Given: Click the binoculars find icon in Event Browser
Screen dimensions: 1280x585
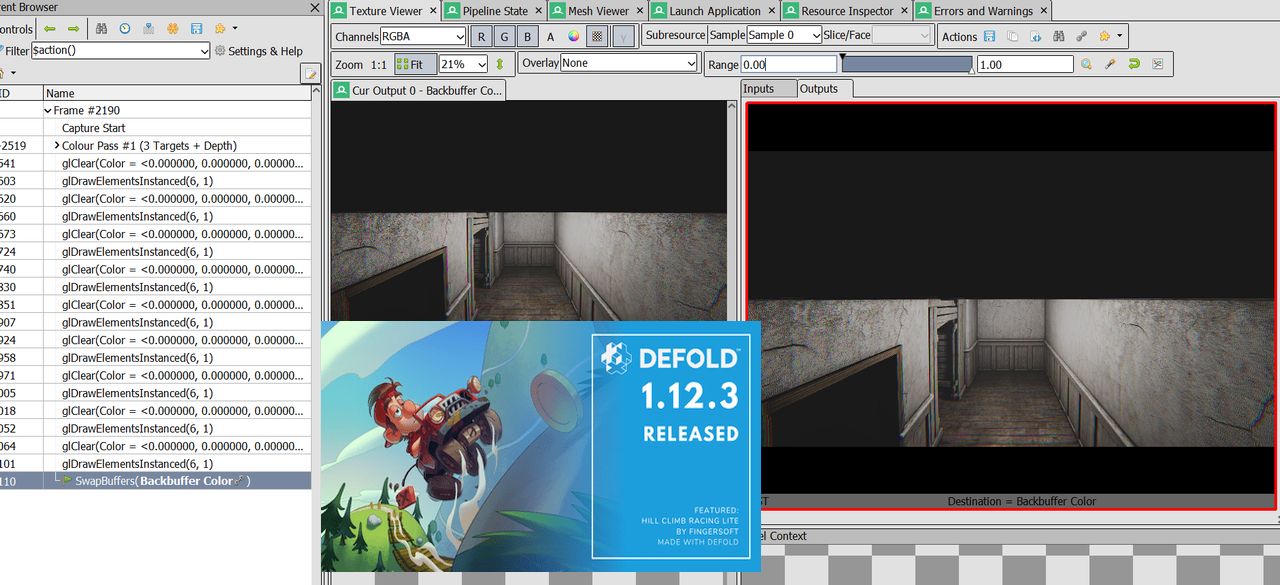Looking at the screenshot, I should click(103, 29).
